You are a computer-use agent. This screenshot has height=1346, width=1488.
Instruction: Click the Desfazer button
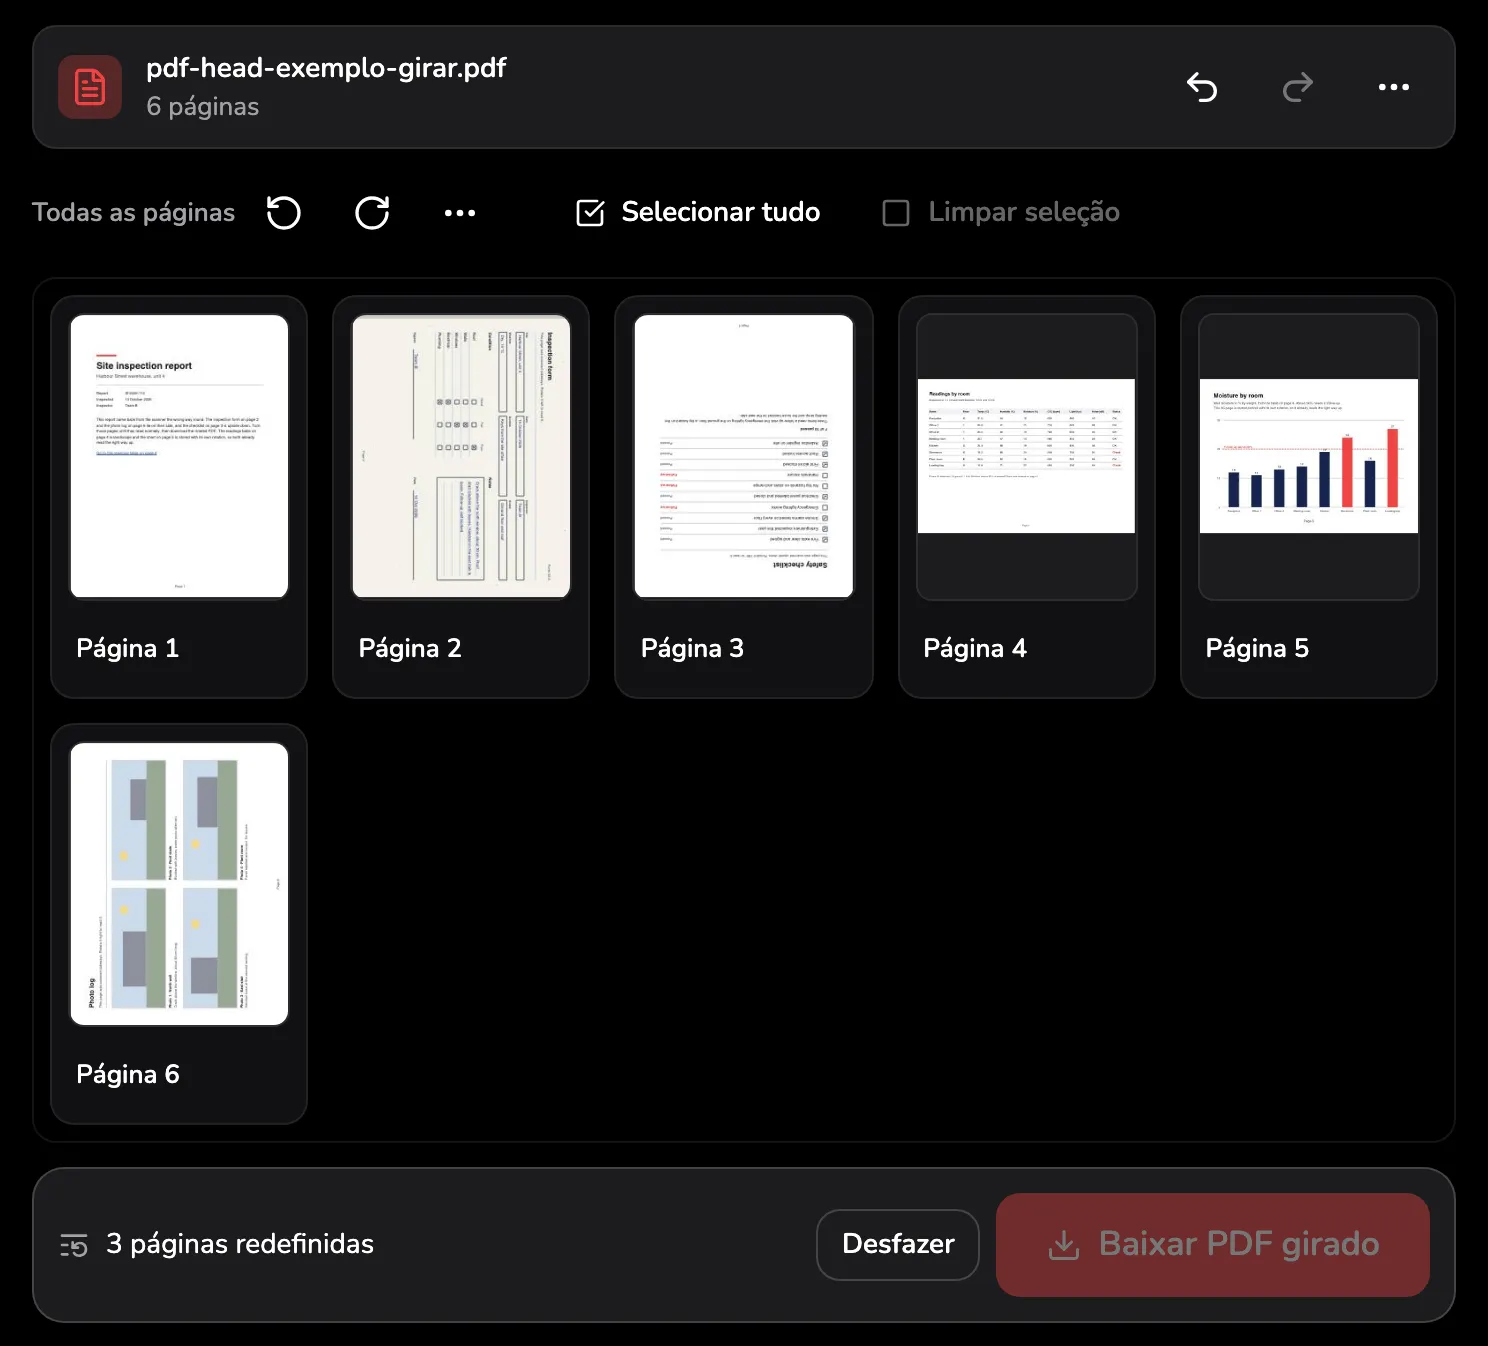coord(898,1244)
